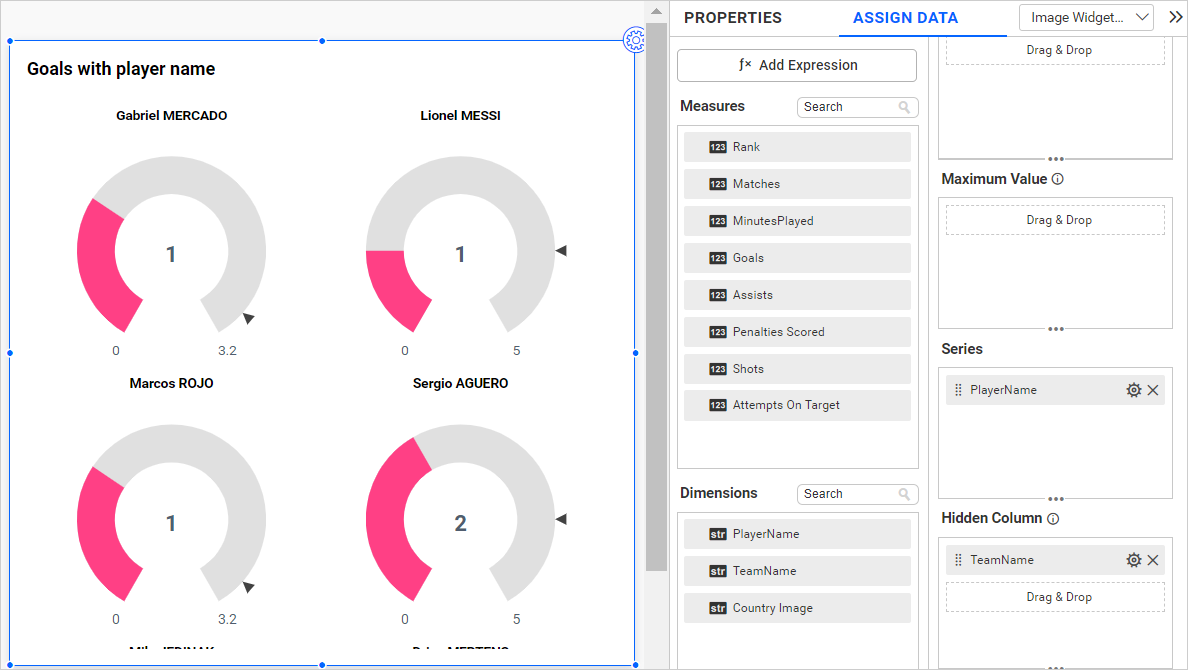Select the Goals measure field
This screenshot has width=1188, height=670.
point(797,258)
